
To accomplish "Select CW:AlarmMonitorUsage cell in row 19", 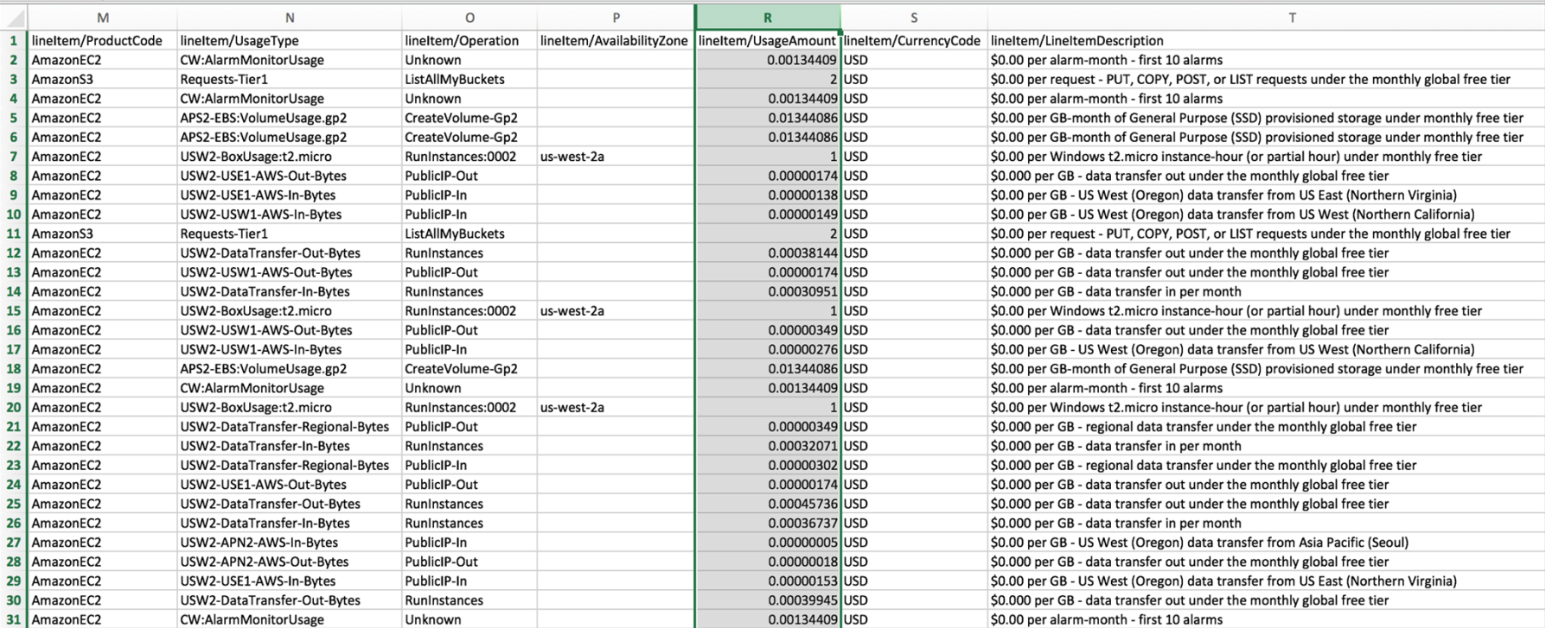I will pyautogui.click(x=289, y=388).
